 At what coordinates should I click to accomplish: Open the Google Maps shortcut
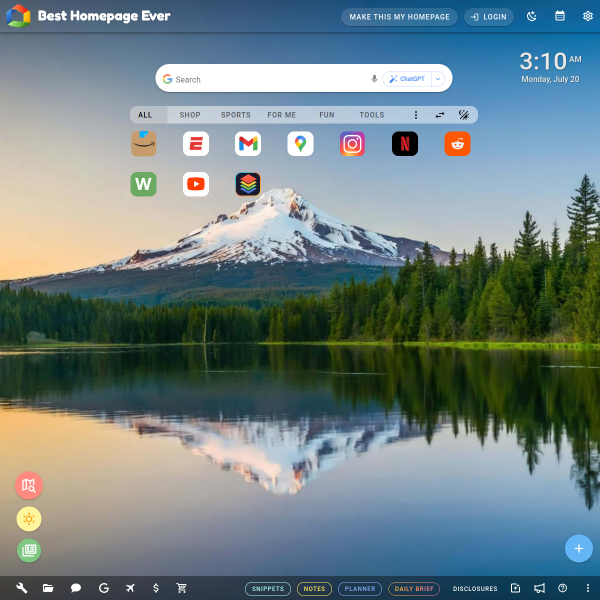[300, 144]
